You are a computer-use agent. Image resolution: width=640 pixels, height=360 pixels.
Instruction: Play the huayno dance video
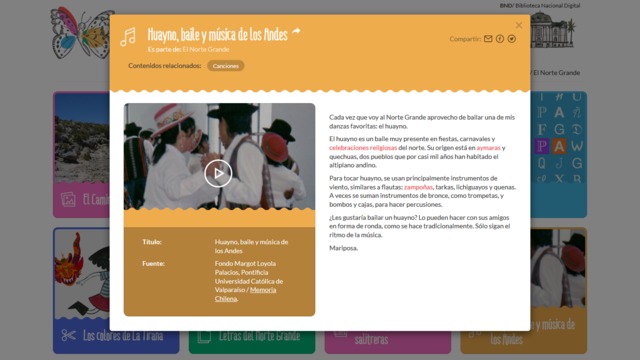tap(218, 173)
